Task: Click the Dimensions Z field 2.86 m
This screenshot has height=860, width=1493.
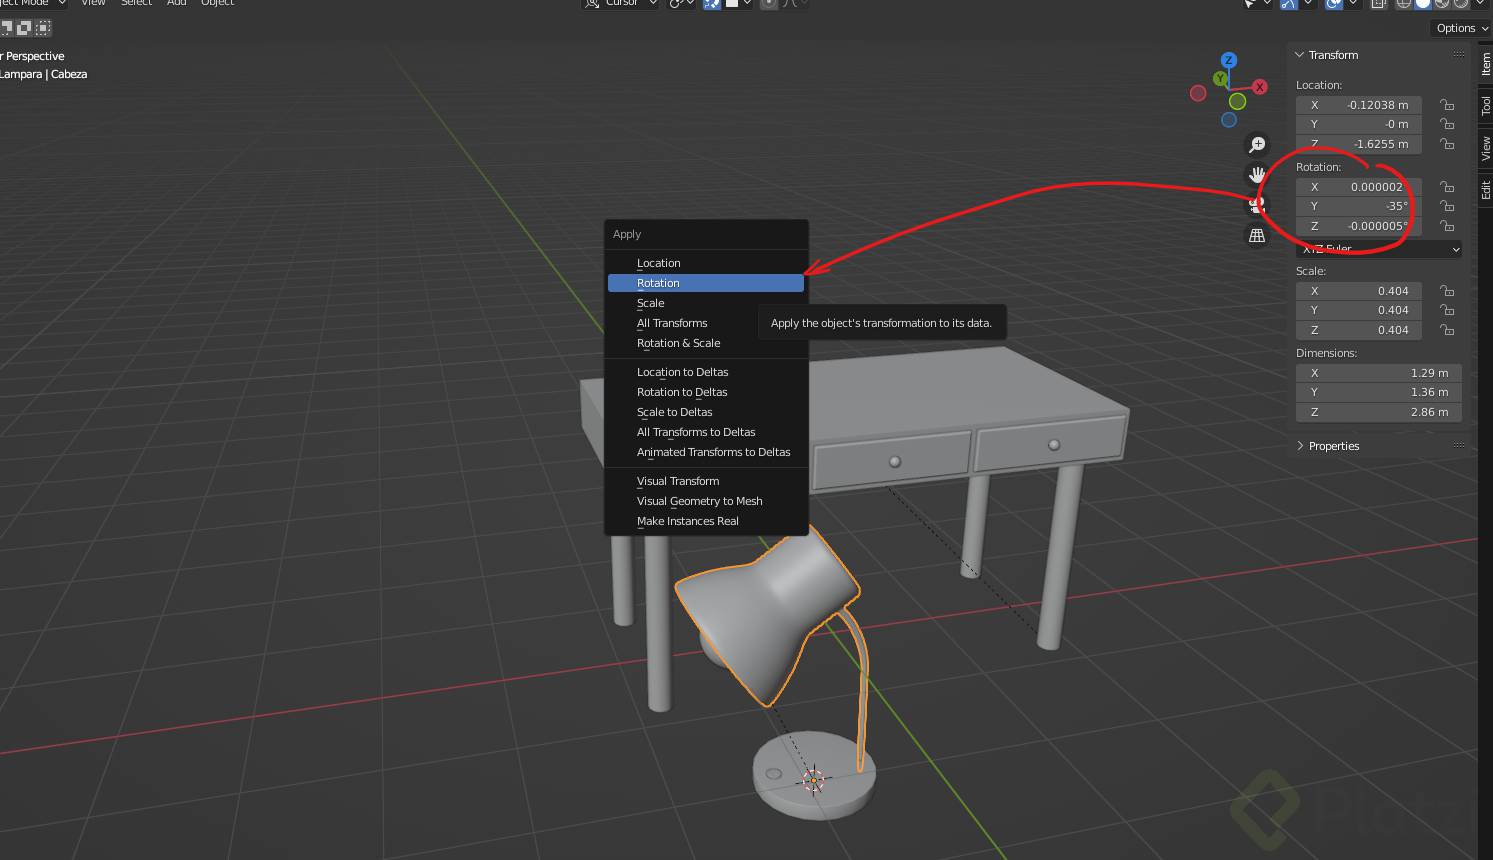Action: pyautogui.click(x=1379, y=412)
